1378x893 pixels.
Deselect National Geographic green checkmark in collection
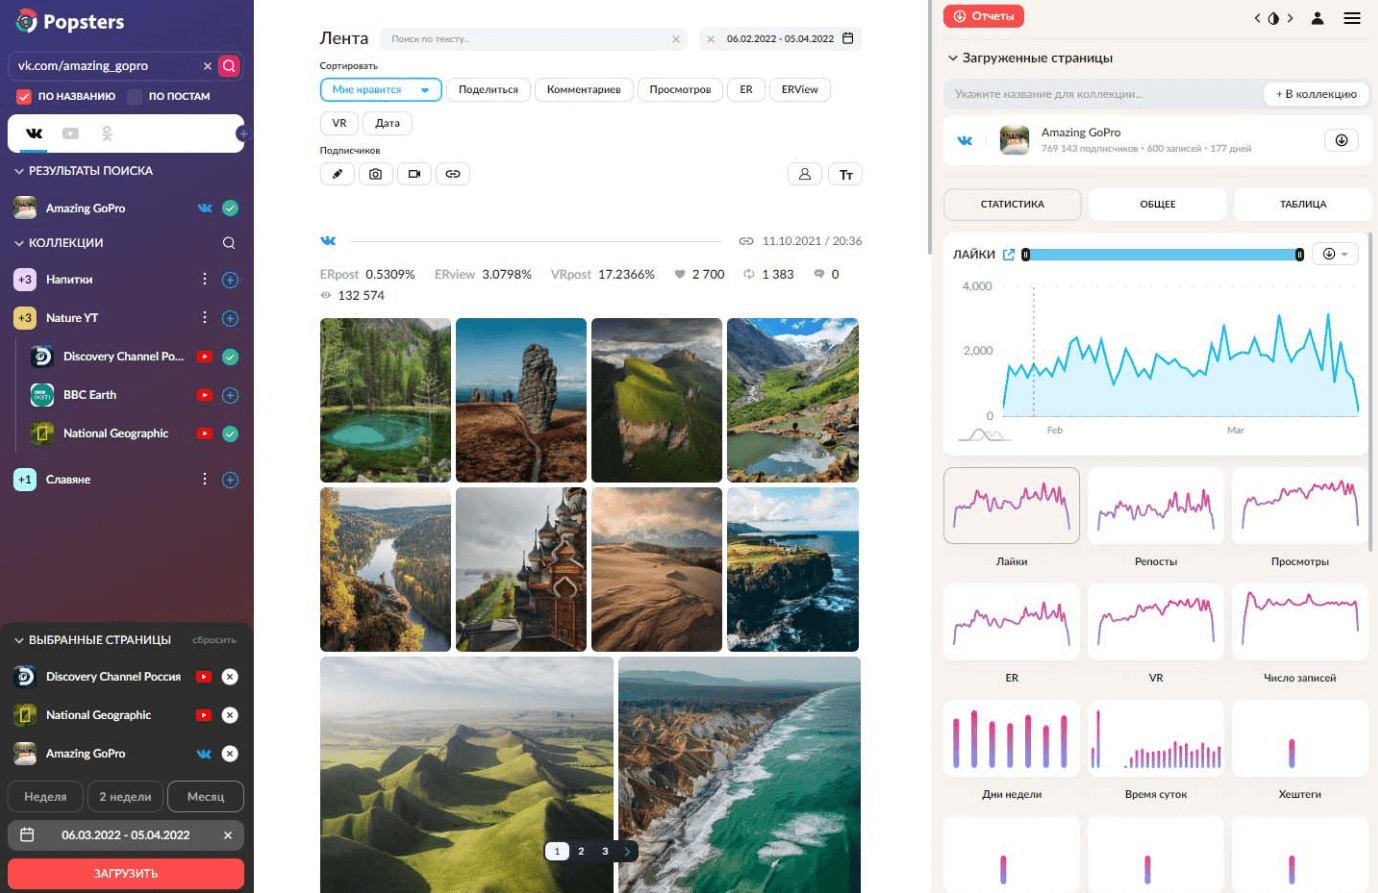pos(230,434)
